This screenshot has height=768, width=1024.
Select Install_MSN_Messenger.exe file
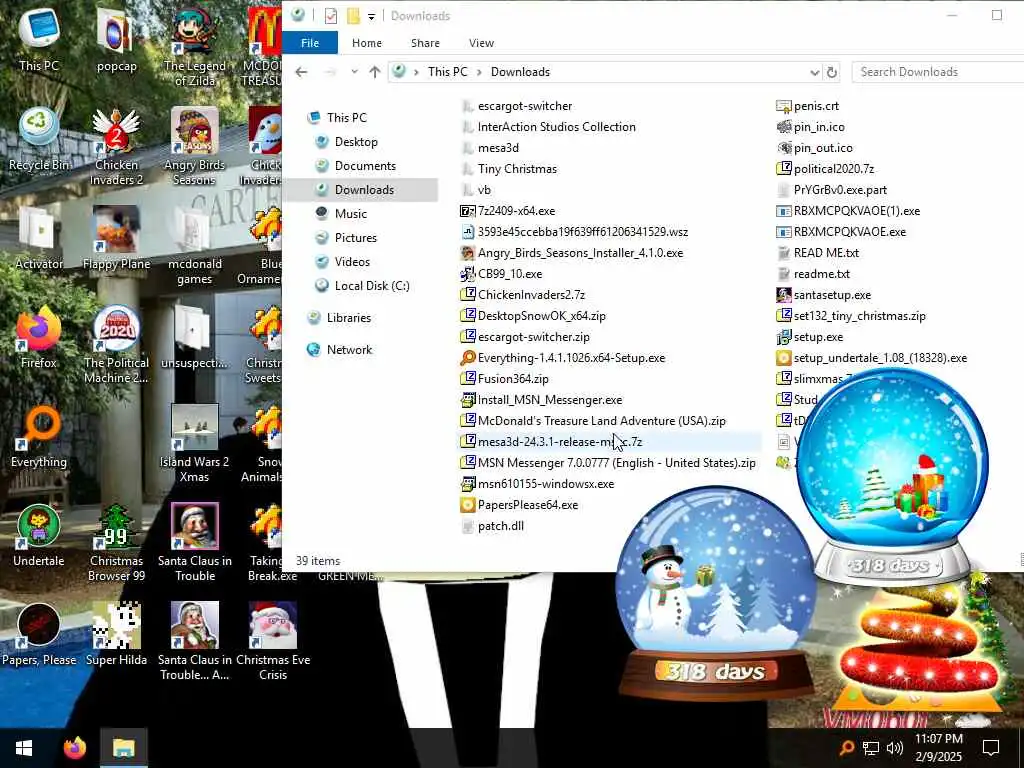[x=550, y=400]
